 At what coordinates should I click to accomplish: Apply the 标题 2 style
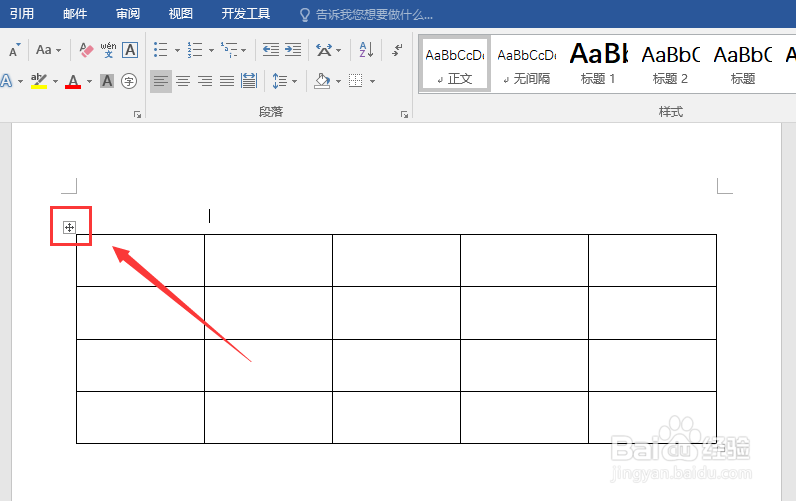[x=671, y=64]
